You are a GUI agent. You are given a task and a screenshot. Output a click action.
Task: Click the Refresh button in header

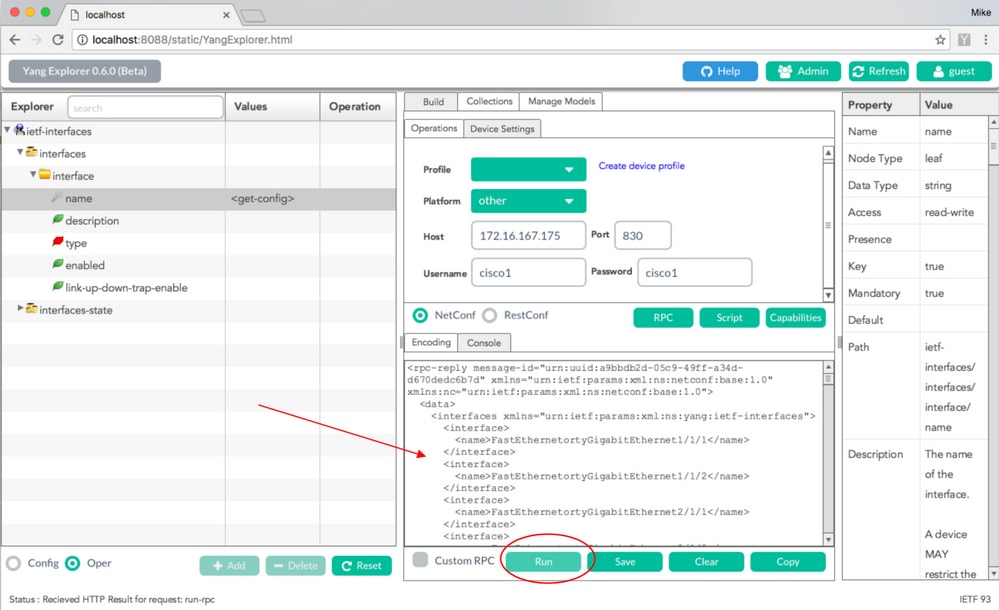pos(879,71)
